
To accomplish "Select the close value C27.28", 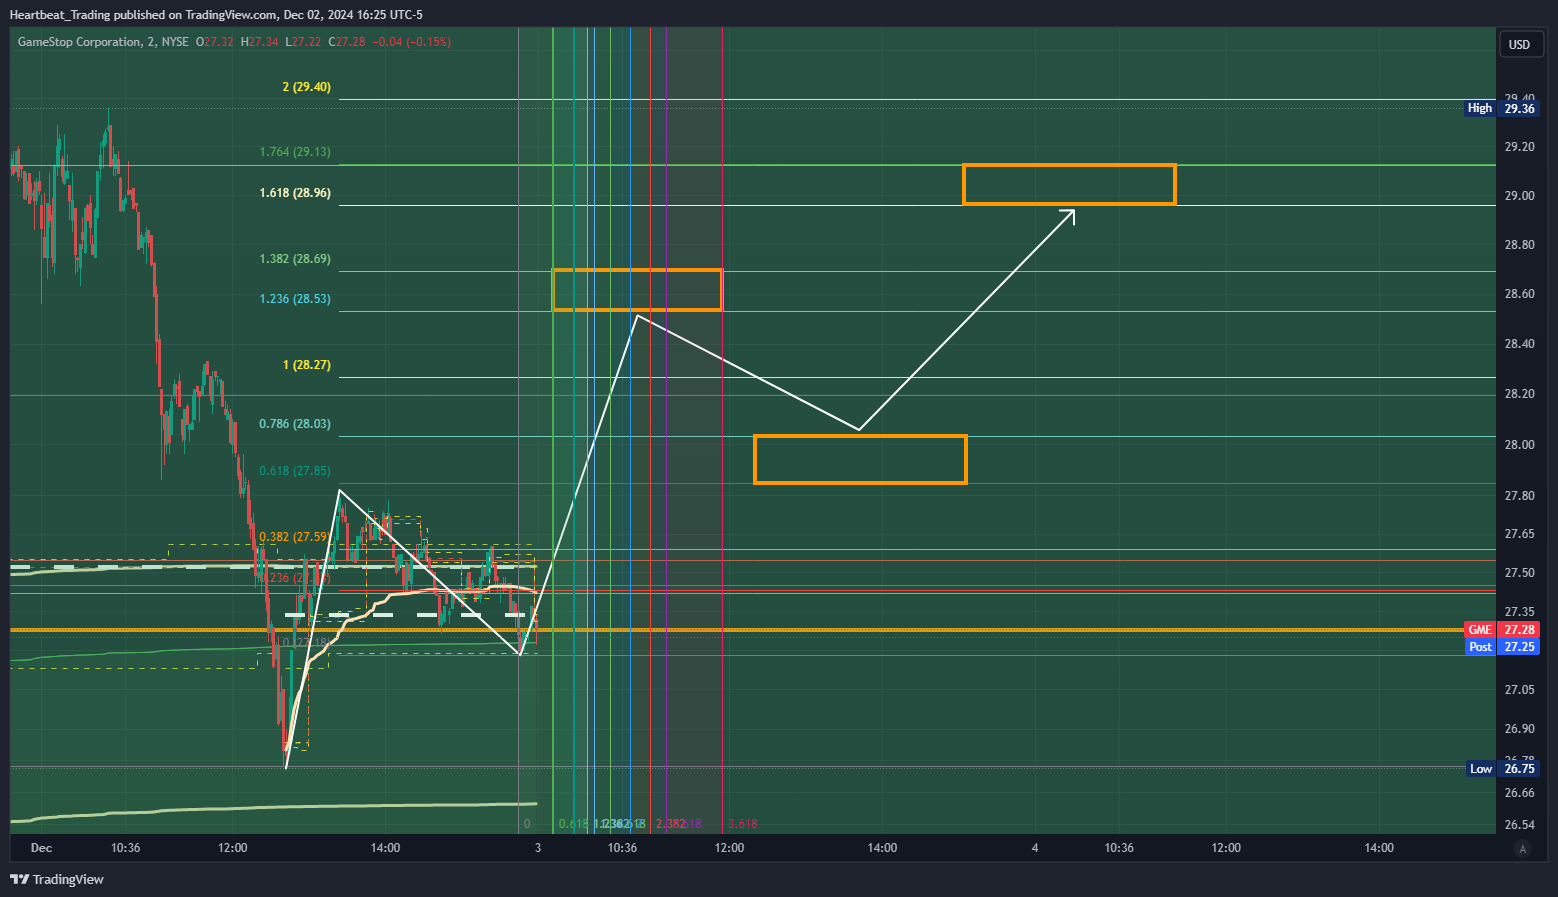I will (347, 42).
